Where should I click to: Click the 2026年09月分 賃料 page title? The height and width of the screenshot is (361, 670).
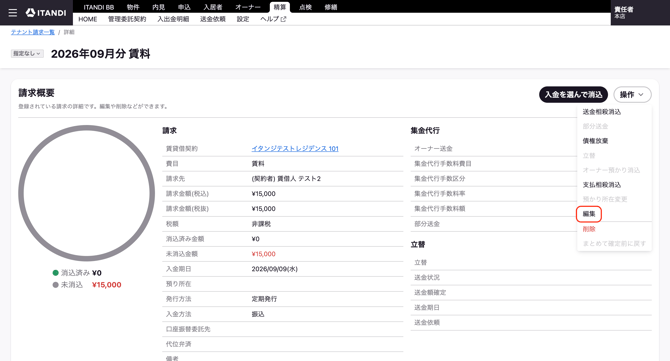tap(100, 54)
